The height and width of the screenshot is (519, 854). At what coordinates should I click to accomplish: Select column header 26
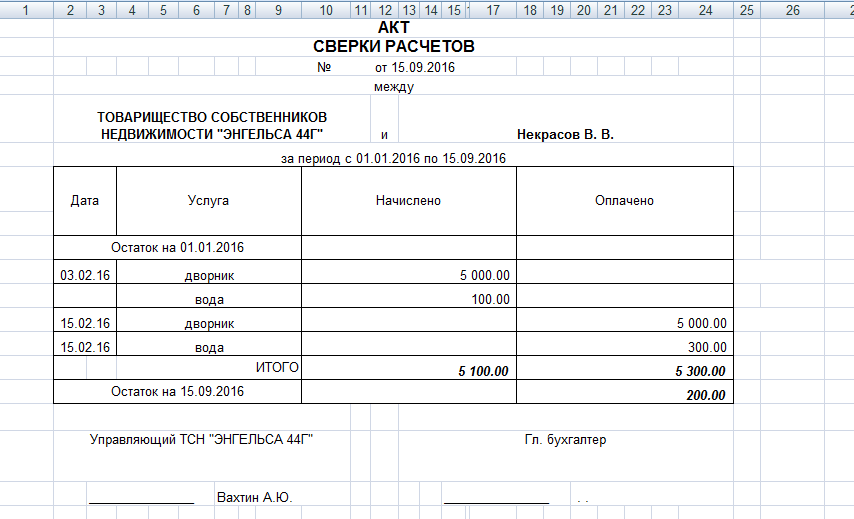click(x=793, y=11)
